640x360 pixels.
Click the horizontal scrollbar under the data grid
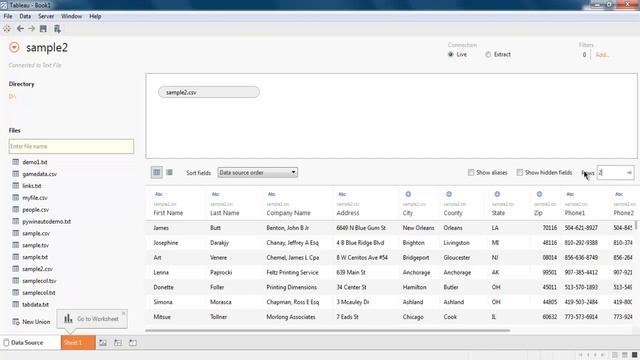328,330
